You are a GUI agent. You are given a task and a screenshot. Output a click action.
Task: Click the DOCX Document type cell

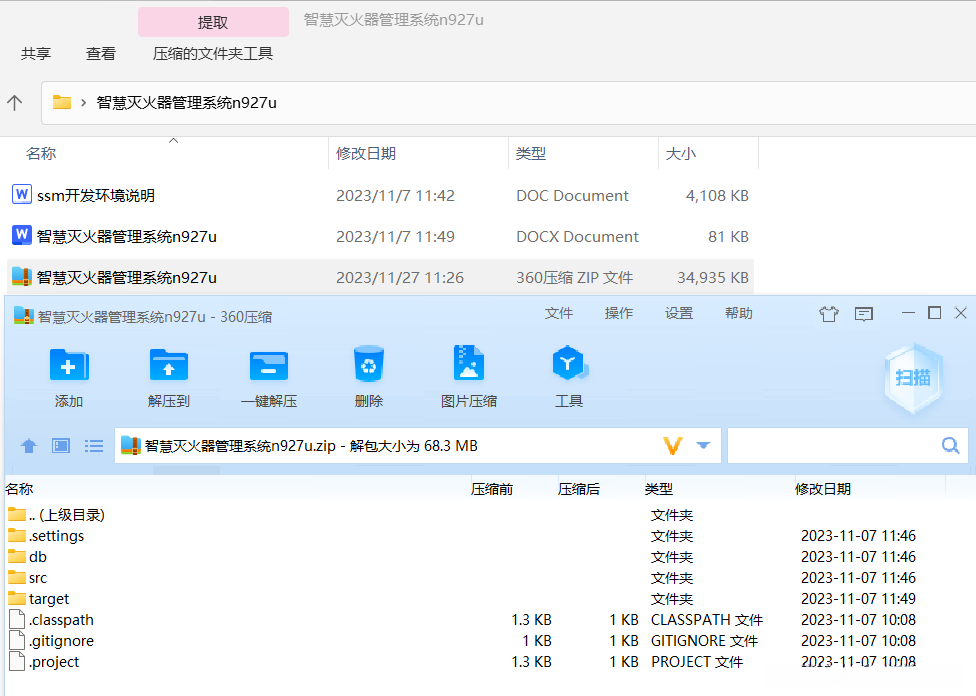click(x=578, y=237)
